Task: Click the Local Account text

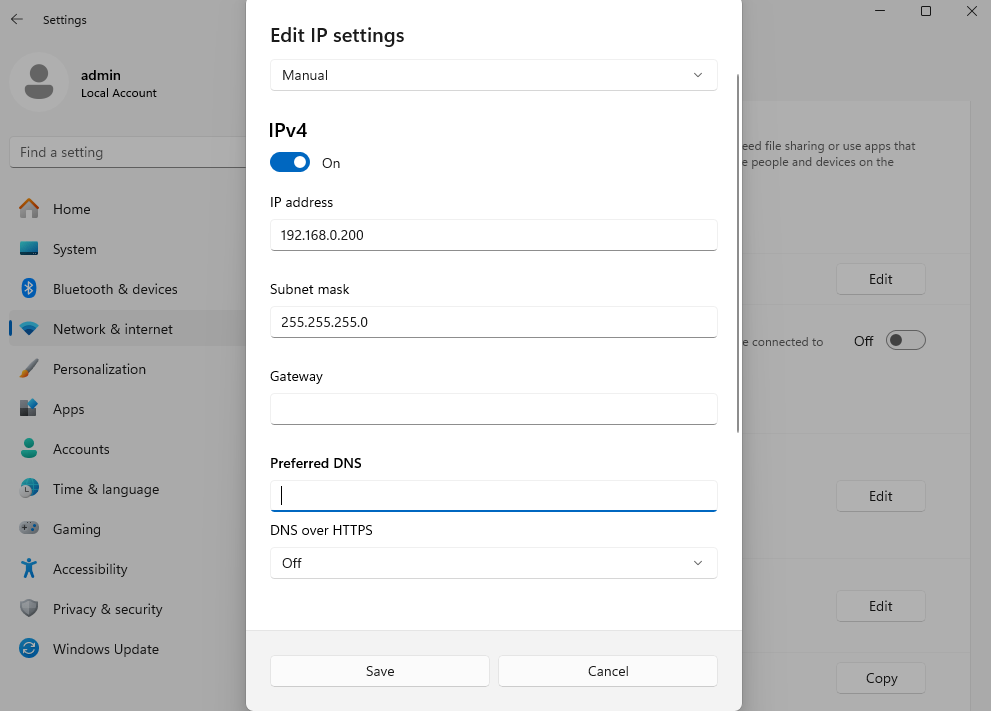Action: click(119, 93)
